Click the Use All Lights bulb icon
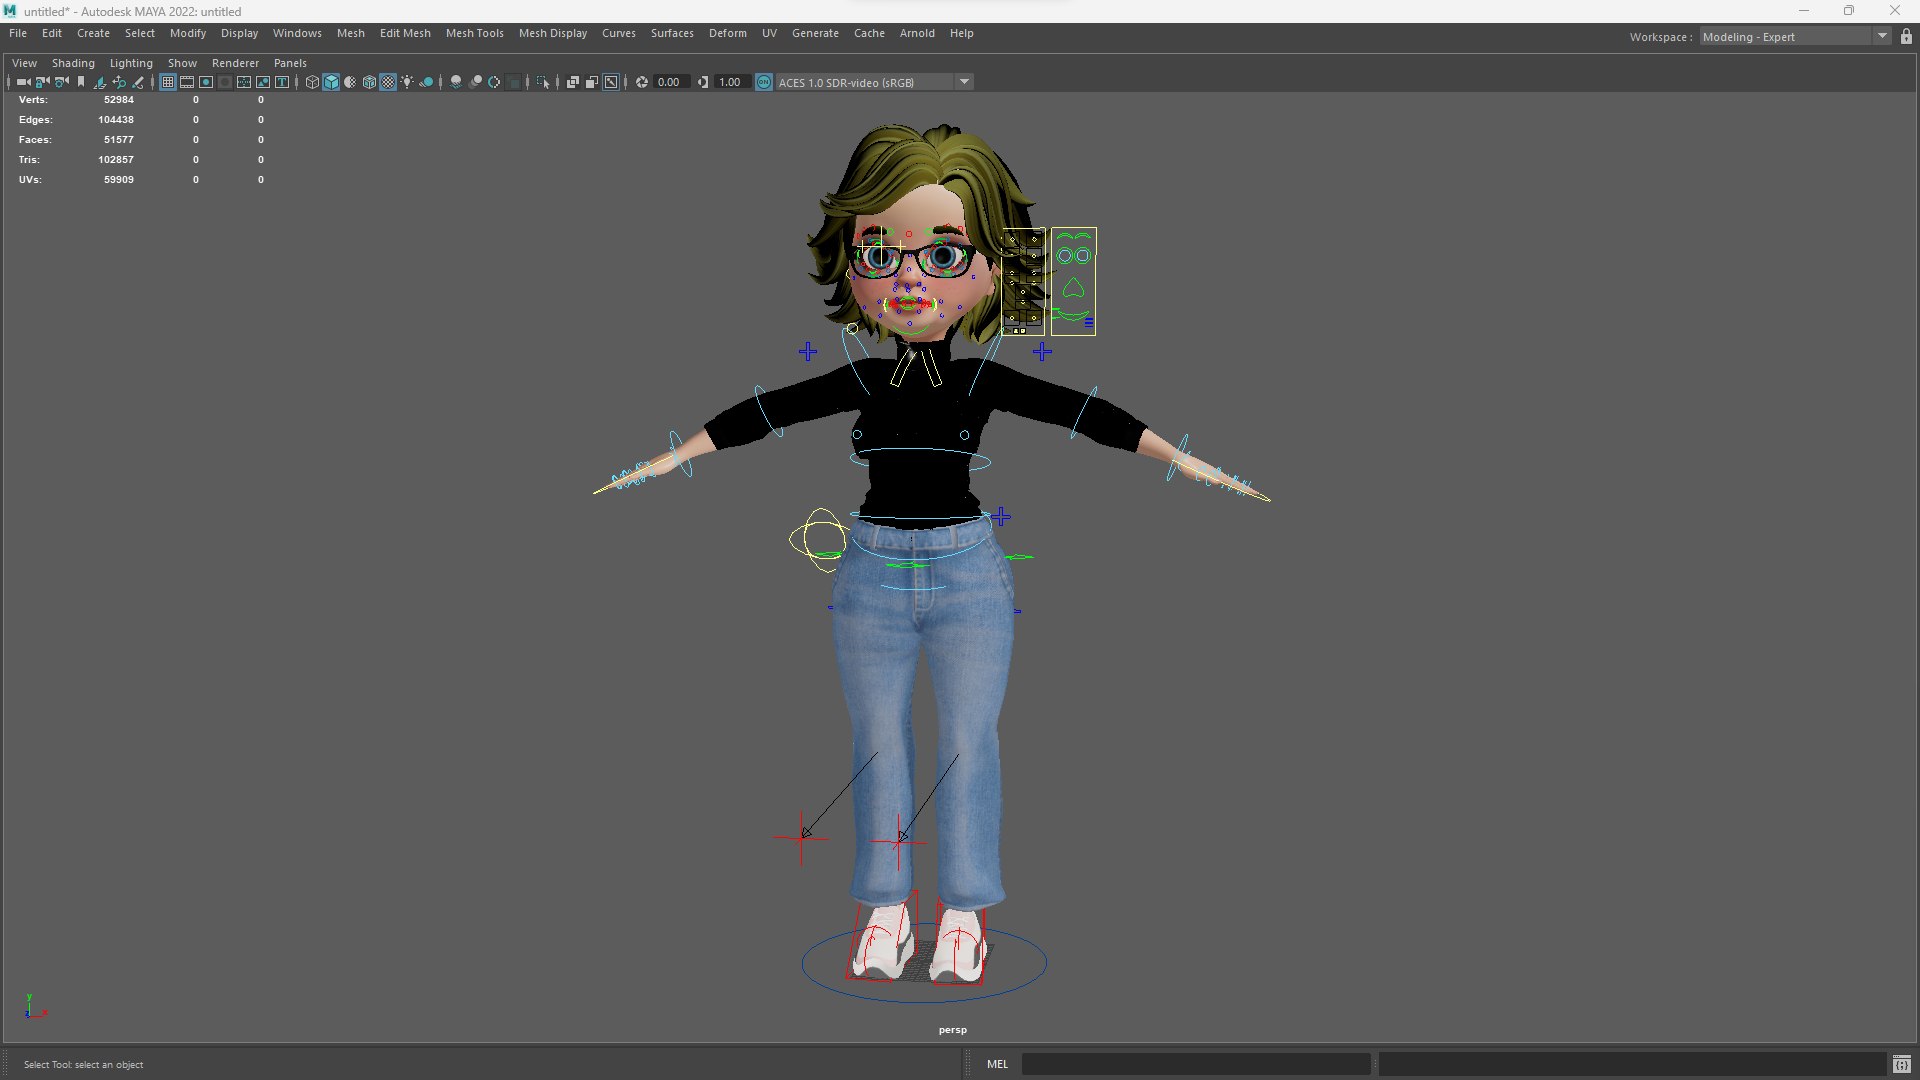The height and width of the screenshot is (1080, 1920). click(x=407, y=82)
